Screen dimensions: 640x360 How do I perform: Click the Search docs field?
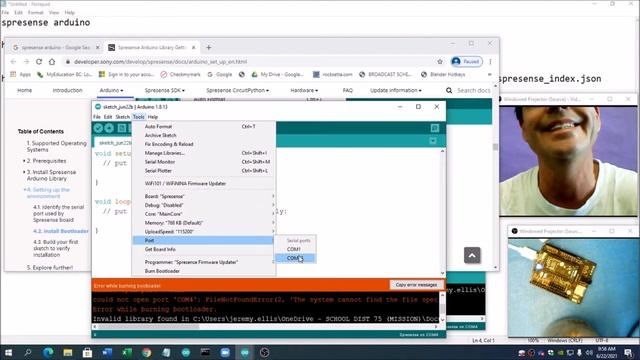point(473,90)
